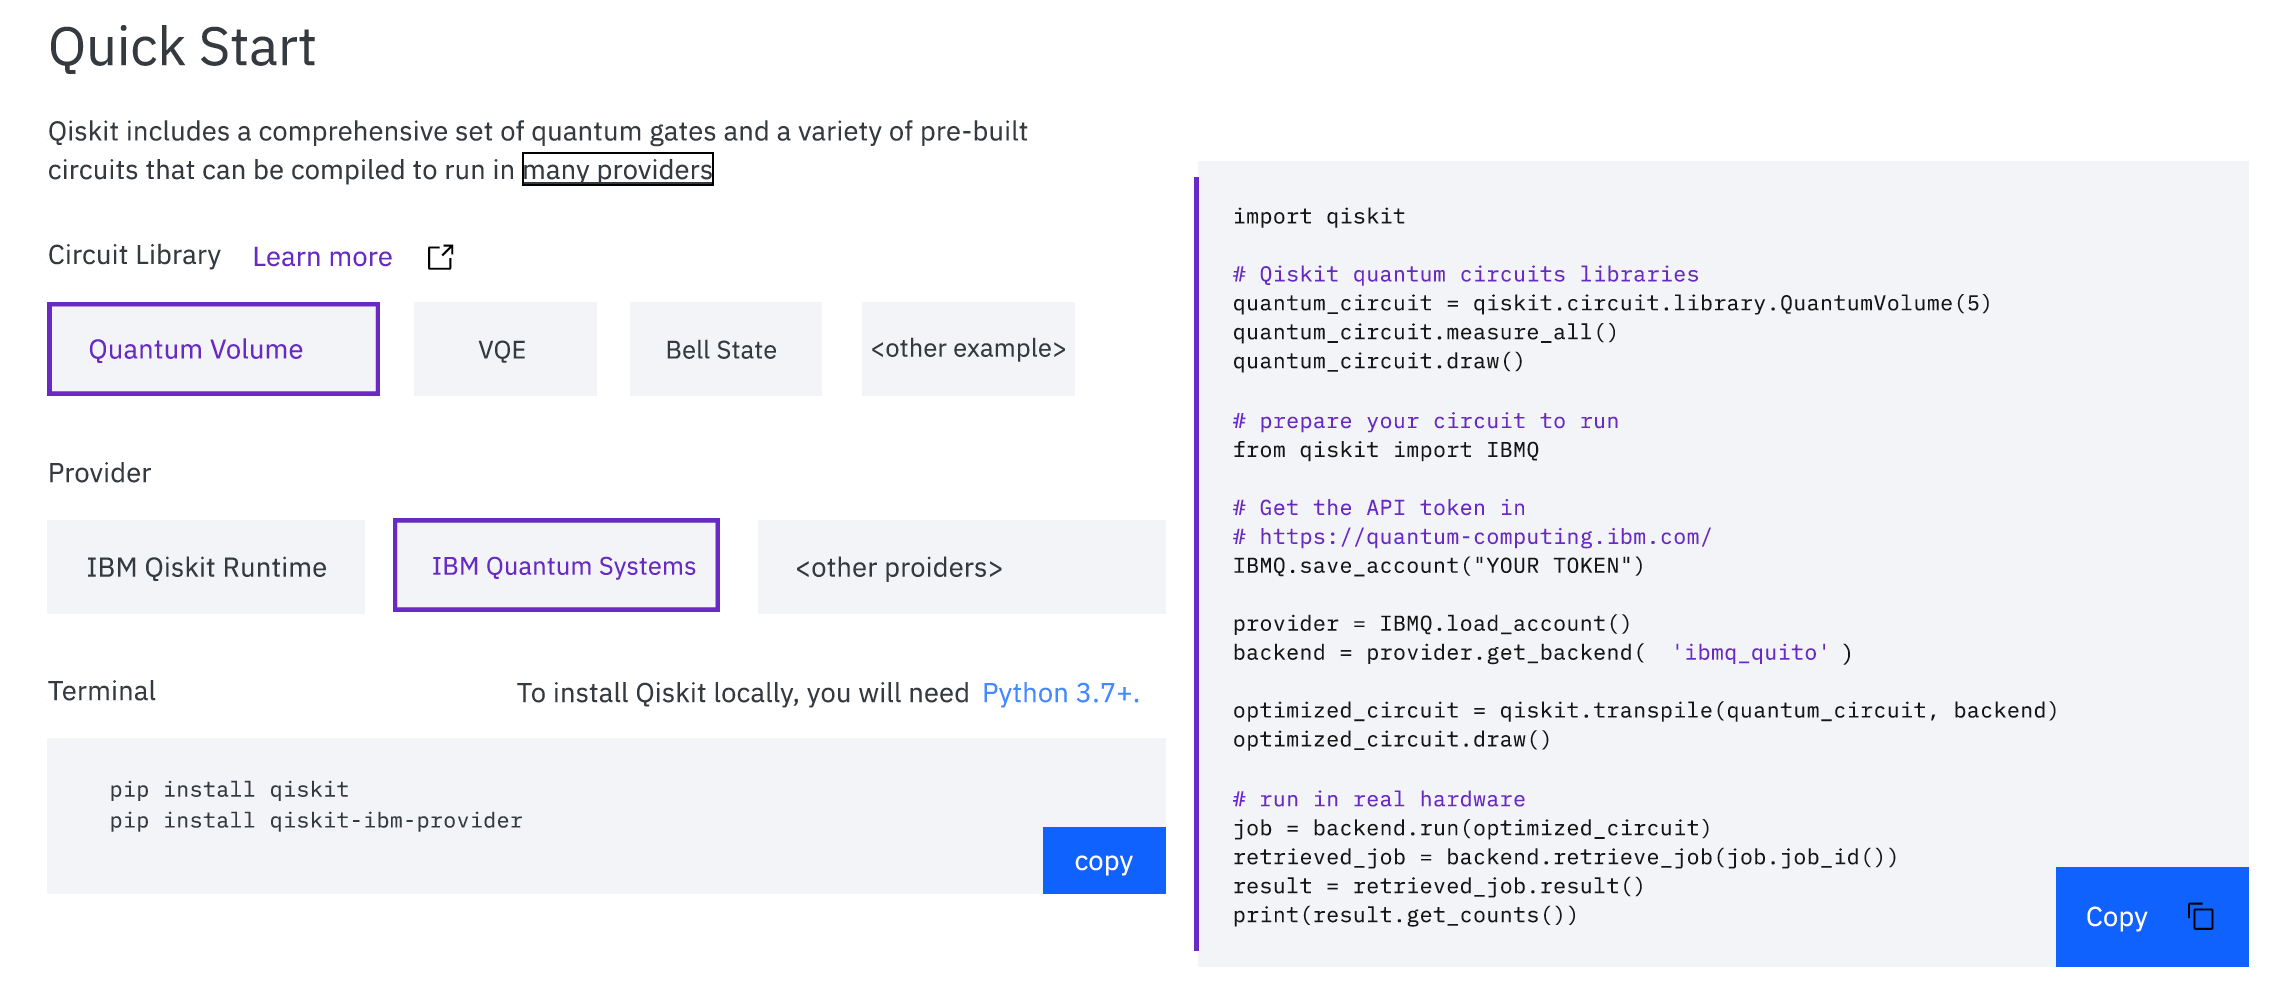Click the 'quantum_circuit.measure_all()' line
2284x988 pixels.
[x=1425, y=332]
